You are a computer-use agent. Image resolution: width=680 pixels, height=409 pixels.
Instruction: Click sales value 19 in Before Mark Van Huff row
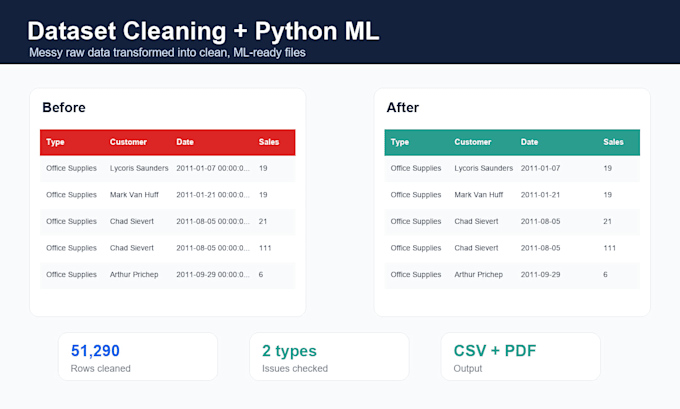pyautogui.click(x=263, y=195)
